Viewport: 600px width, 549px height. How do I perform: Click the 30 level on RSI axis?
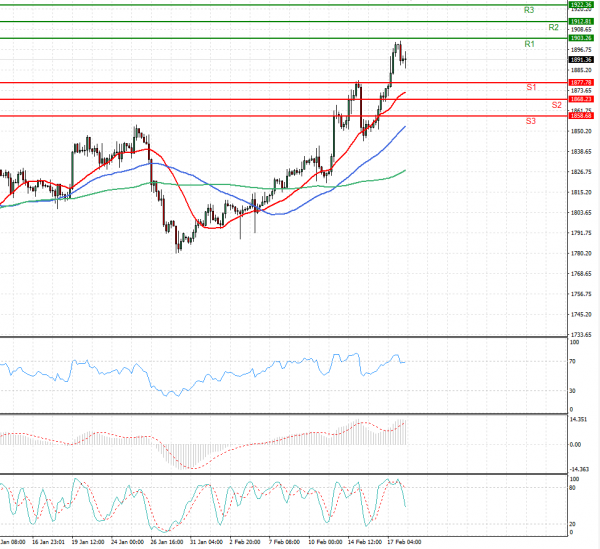572,391
